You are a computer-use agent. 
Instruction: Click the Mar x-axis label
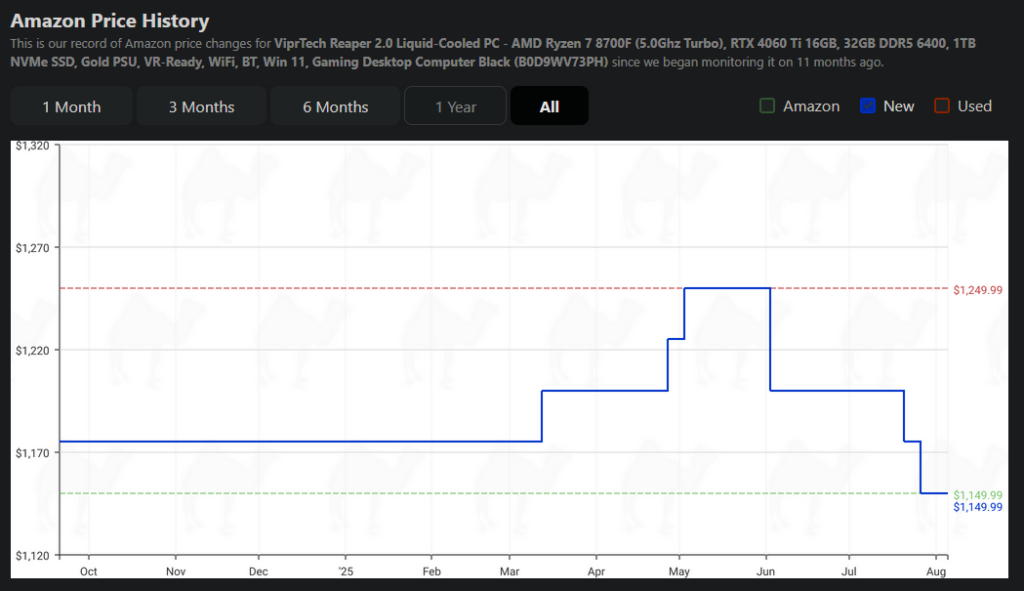[509, 571]
